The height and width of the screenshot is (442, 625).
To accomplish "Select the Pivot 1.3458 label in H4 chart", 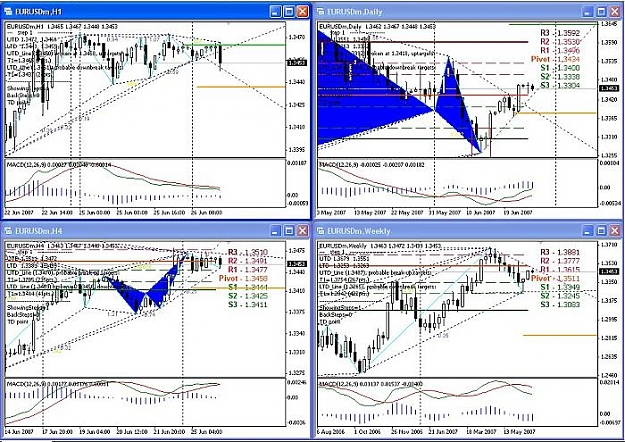I will pyautogui.click(x=243, y=278).
